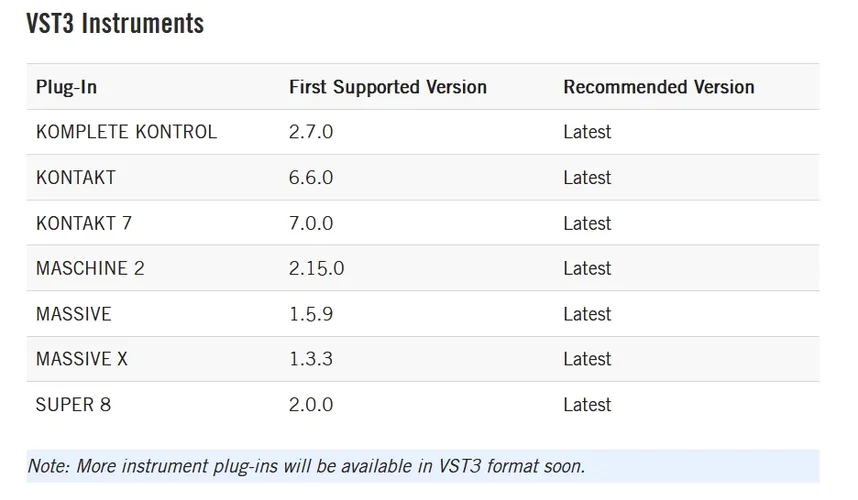Screen dimensions: 858x500
Task: Click the MASCHINE 2 plug-in cell
Action: (90, 268)
